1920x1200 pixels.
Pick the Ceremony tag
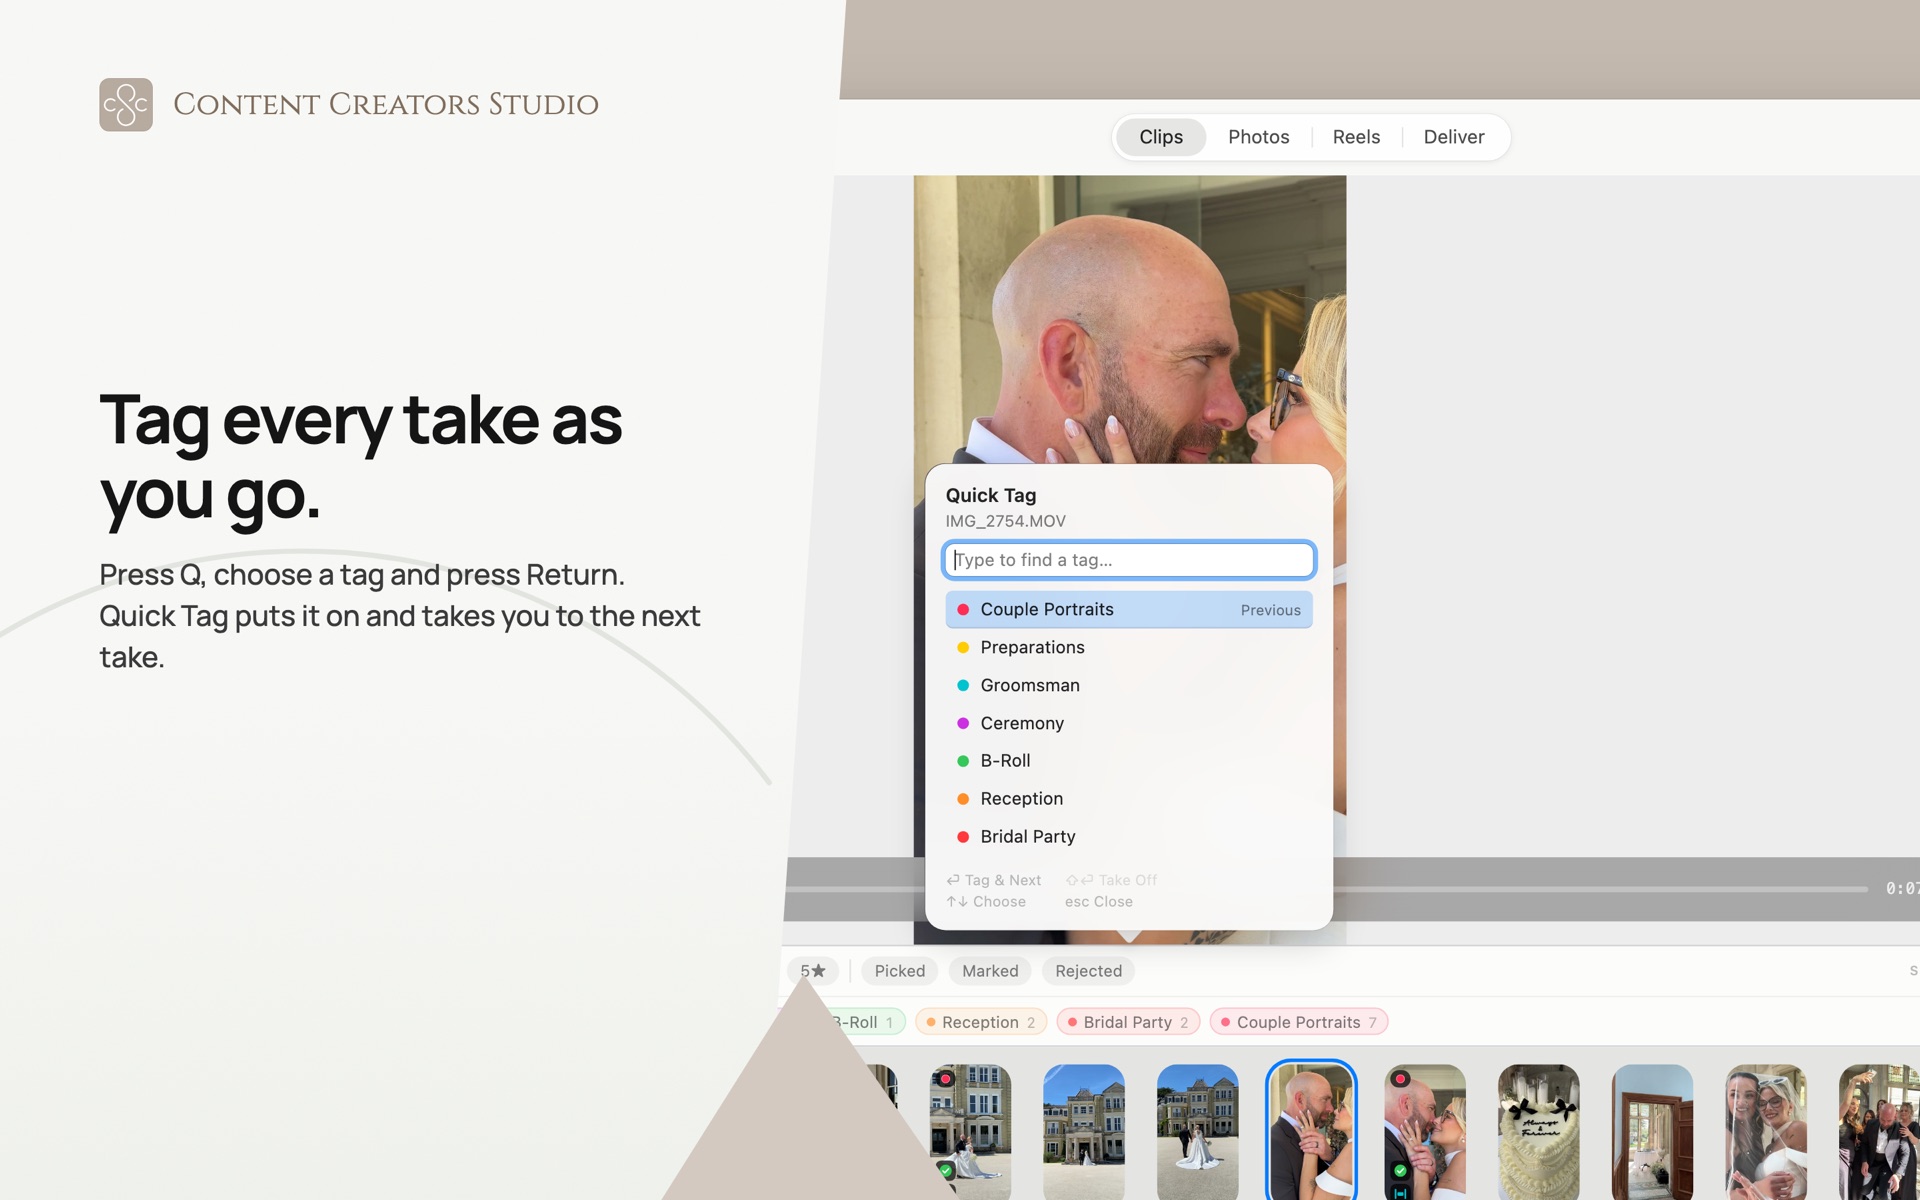point(1129,723)
